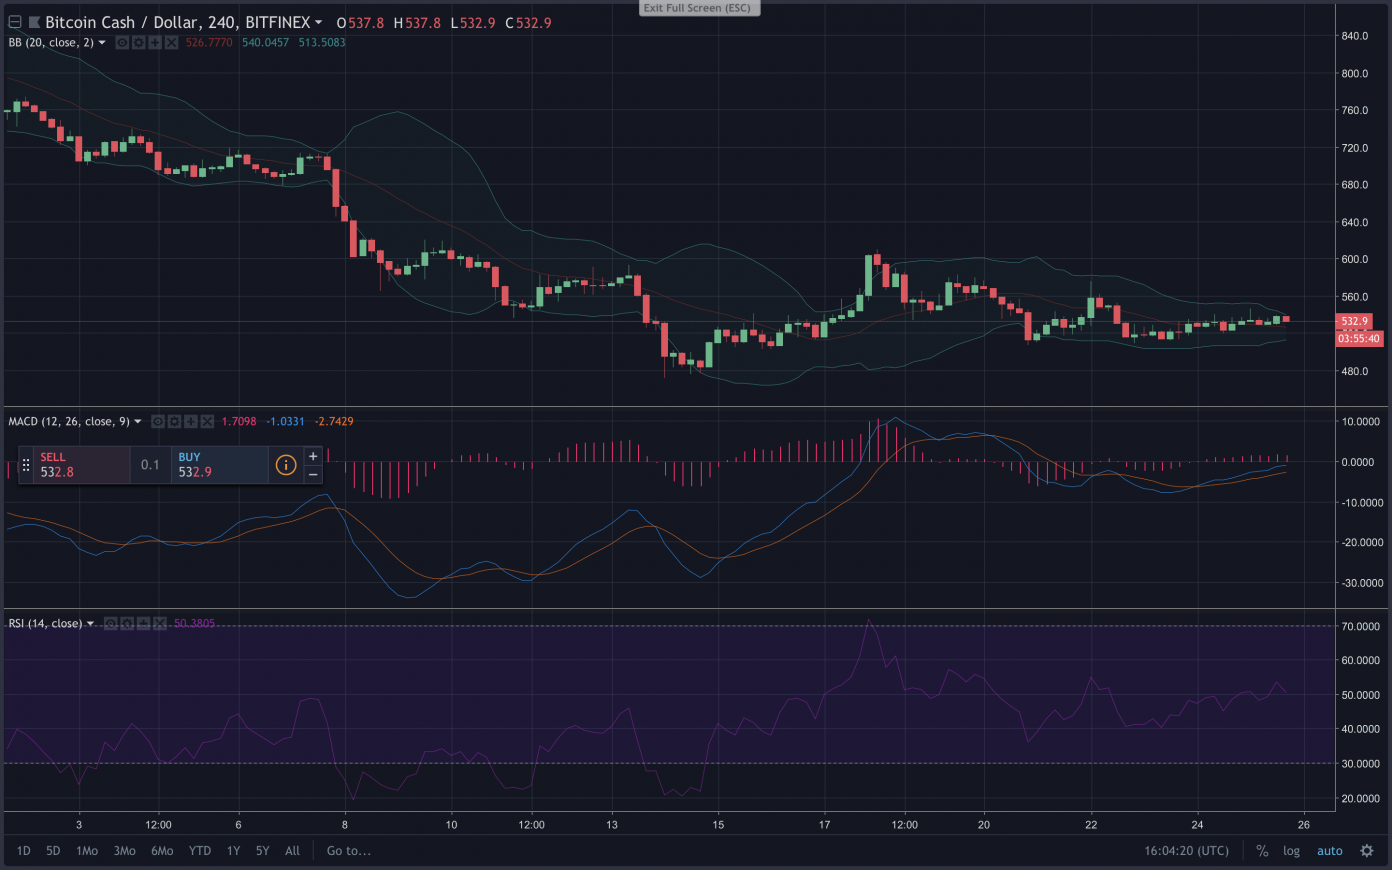The width and height of the screenshot is (1392, 870).
Task: Click the plus icon next to RSI legend
Action: click(143, 624)
